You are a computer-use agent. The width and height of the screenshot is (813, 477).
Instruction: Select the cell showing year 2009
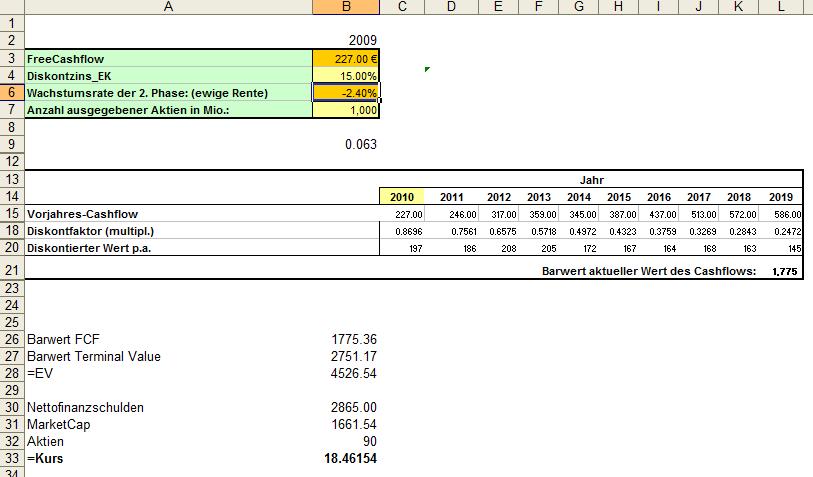[x=346, y=40]
